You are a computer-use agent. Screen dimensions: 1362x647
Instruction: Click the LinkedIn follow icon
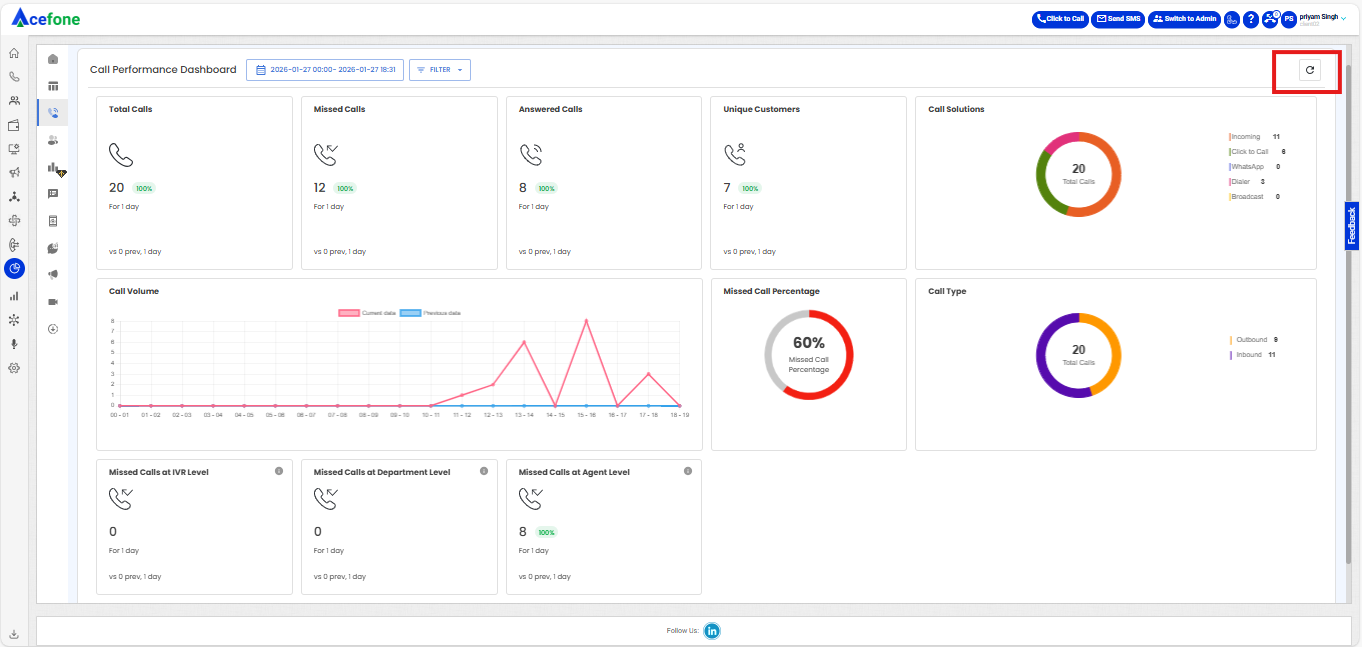(x=712, y=631)
